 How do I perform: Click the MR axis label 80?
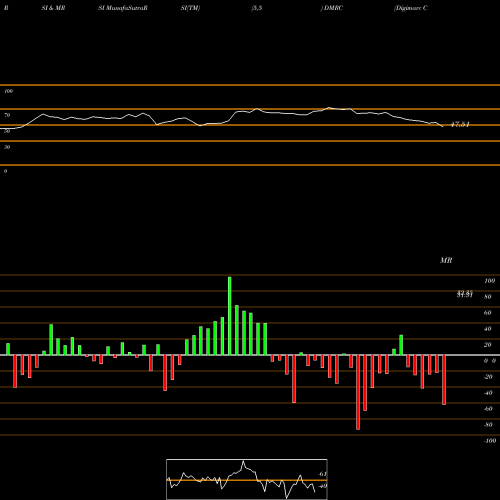[488, 297]
